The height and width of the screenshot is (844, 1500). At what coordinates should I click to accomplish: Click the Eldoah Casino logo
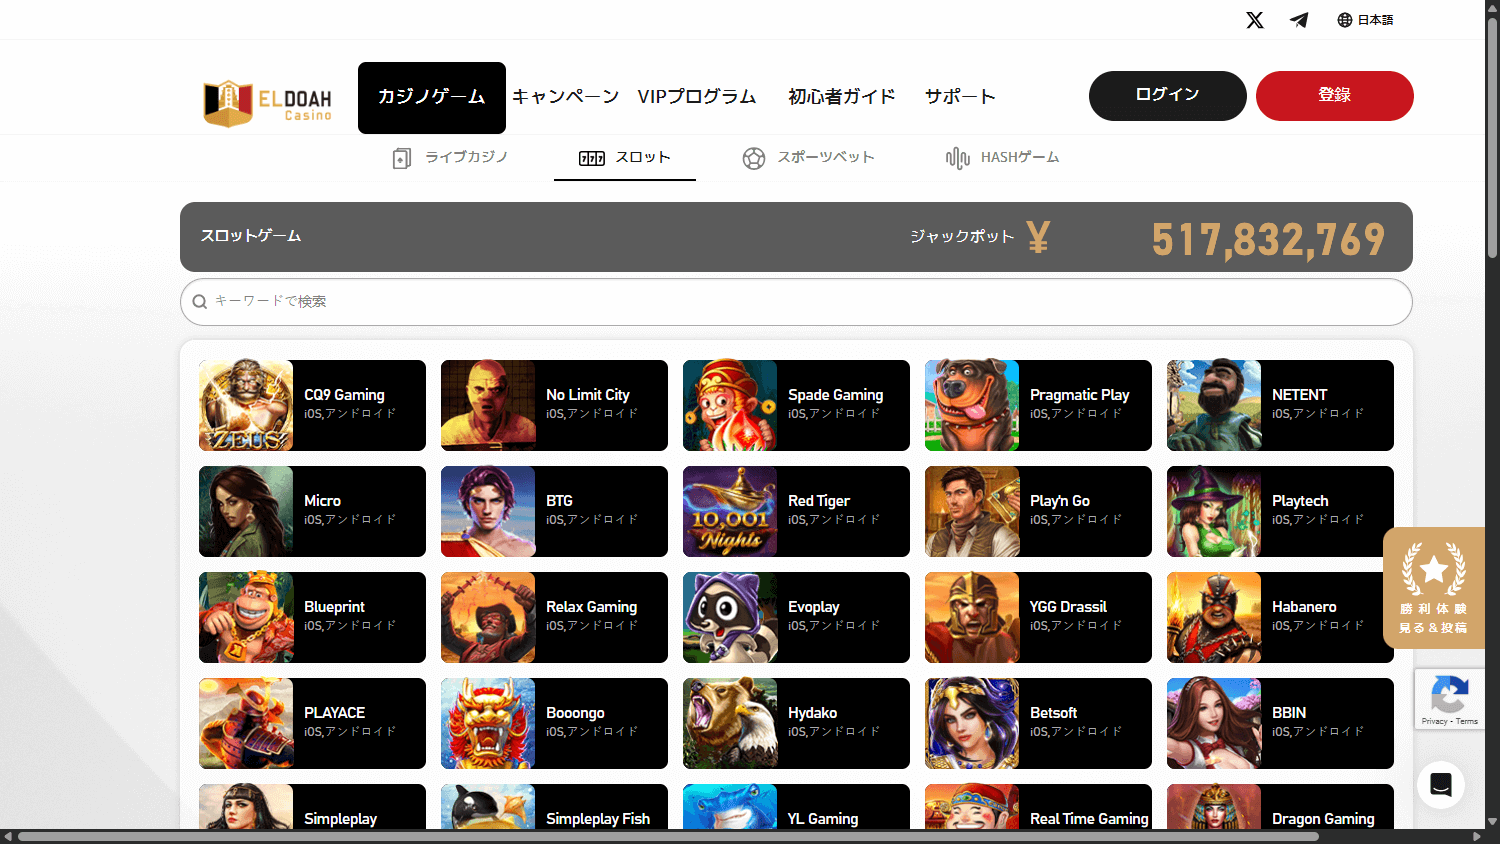point(266,97)
